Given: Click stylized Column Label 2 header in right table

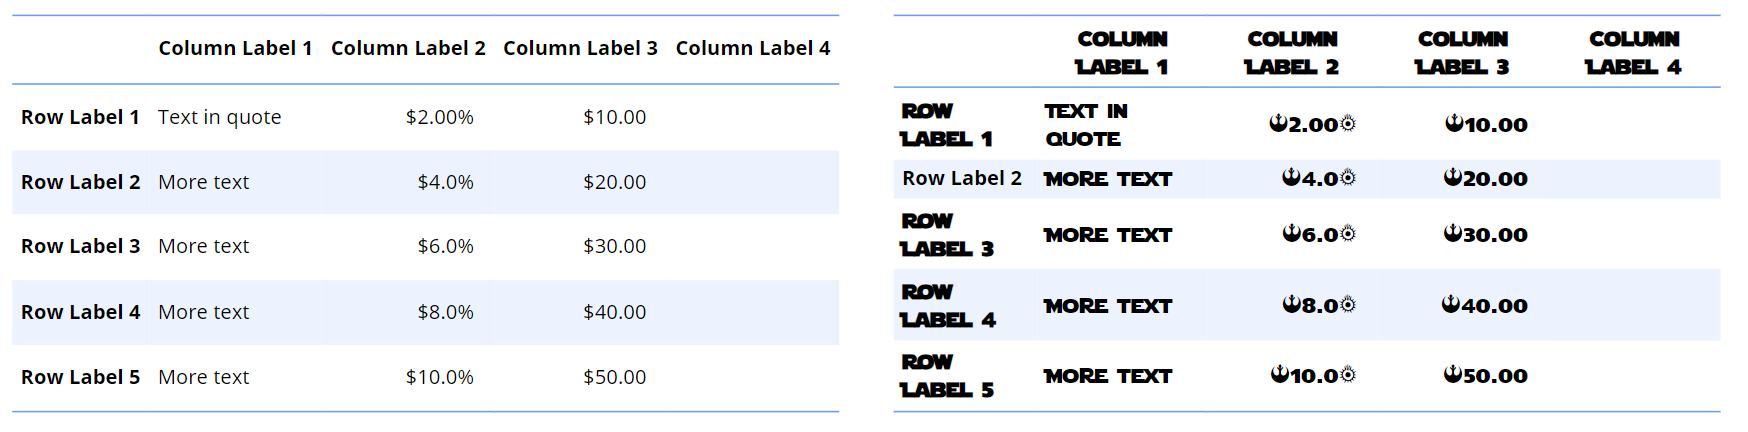Looking at the screenshot, I should coord(1292,52).
